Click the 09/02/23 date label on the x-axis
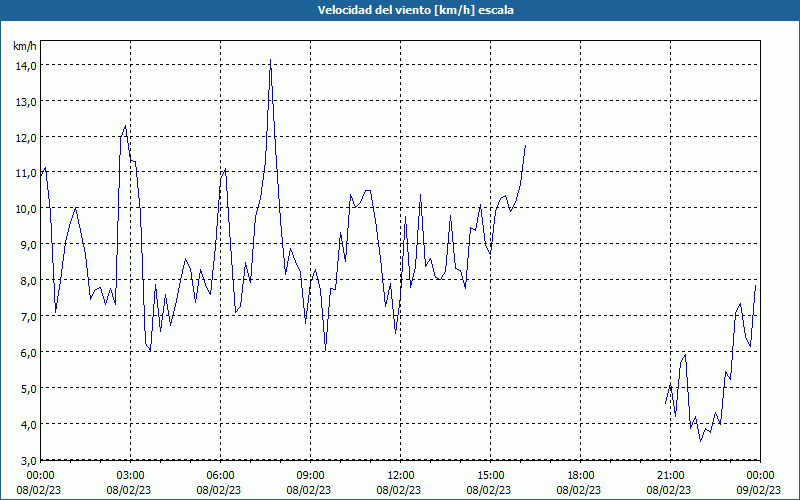Viewport: 800px width, 500px height. pyautogui.click(x=759, y=490)
